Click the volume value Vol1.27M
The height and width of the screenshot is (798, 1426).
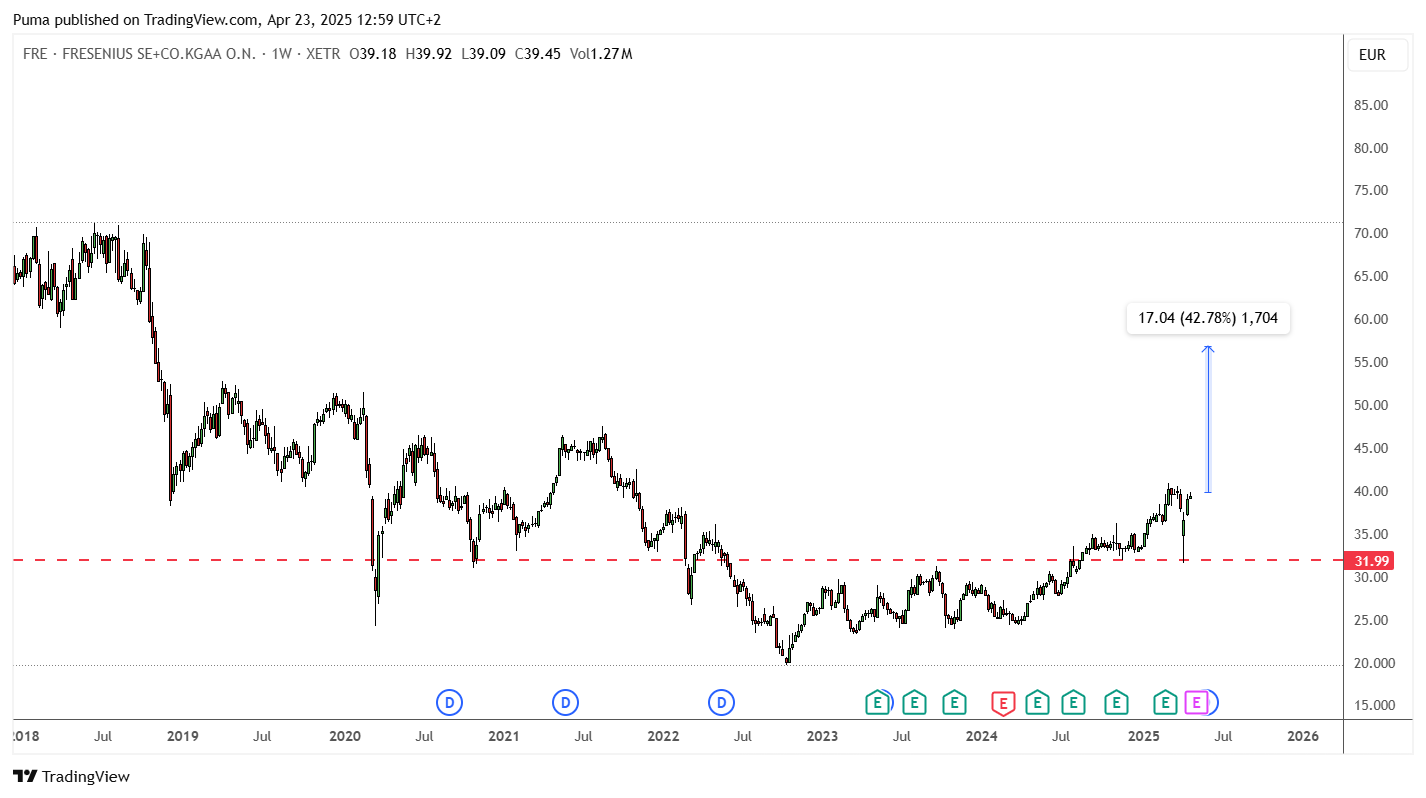click(601, 54)
